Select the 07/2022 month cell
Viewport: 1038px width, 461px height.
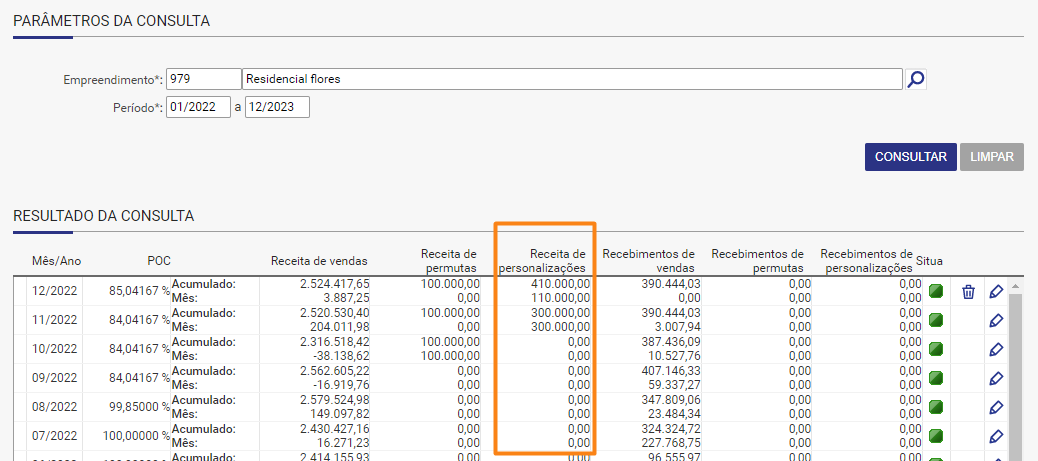pos(55,437)
